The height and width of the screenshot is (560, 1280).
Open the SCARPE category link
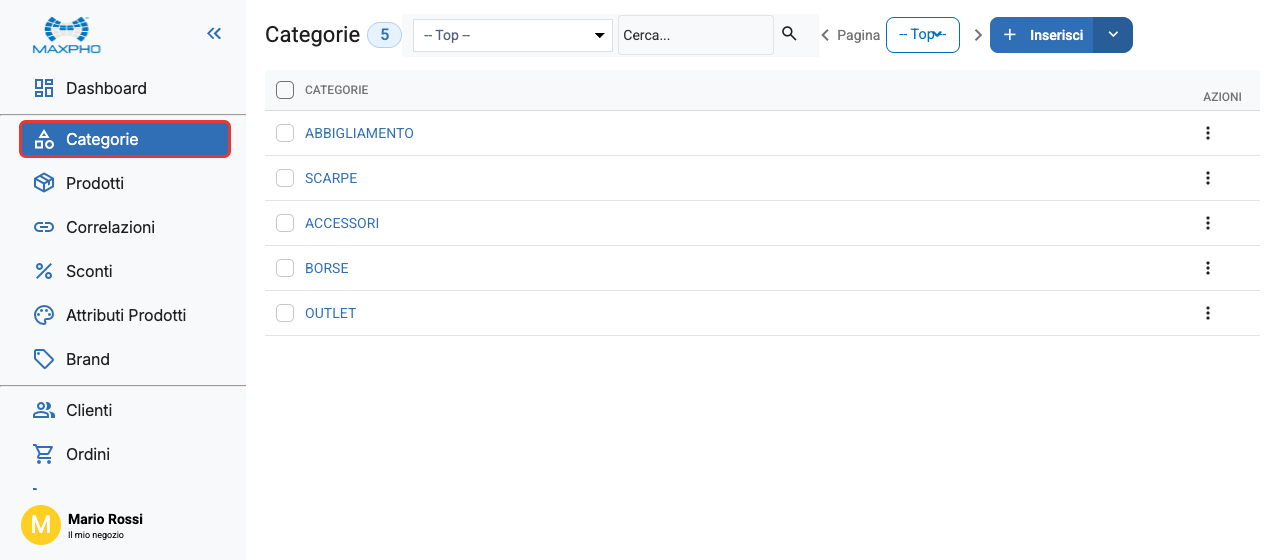(x=331, y=178)
